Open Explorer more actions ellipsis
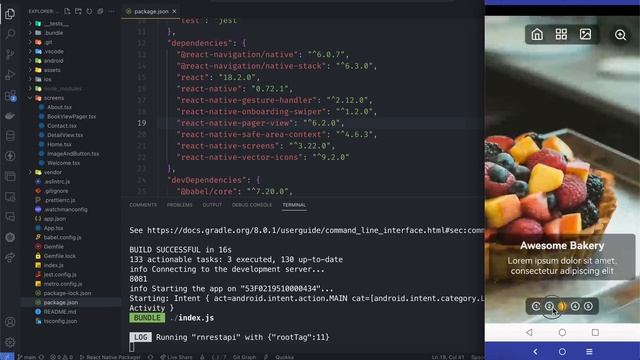Image resolution: width=640 pixels, height=360 pixels. (x=111, y=11)
